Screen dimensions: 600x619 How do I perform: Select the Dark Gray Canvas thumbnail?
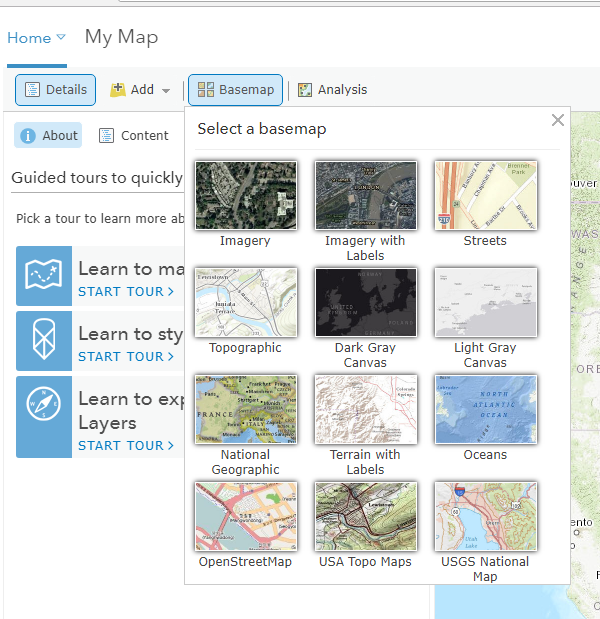pyautogui.click(x=366, y=302)
